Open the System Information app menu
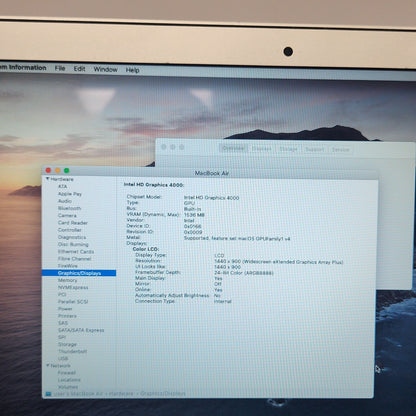This screenshot has height=416, width=416. click(x=23, y=67)
